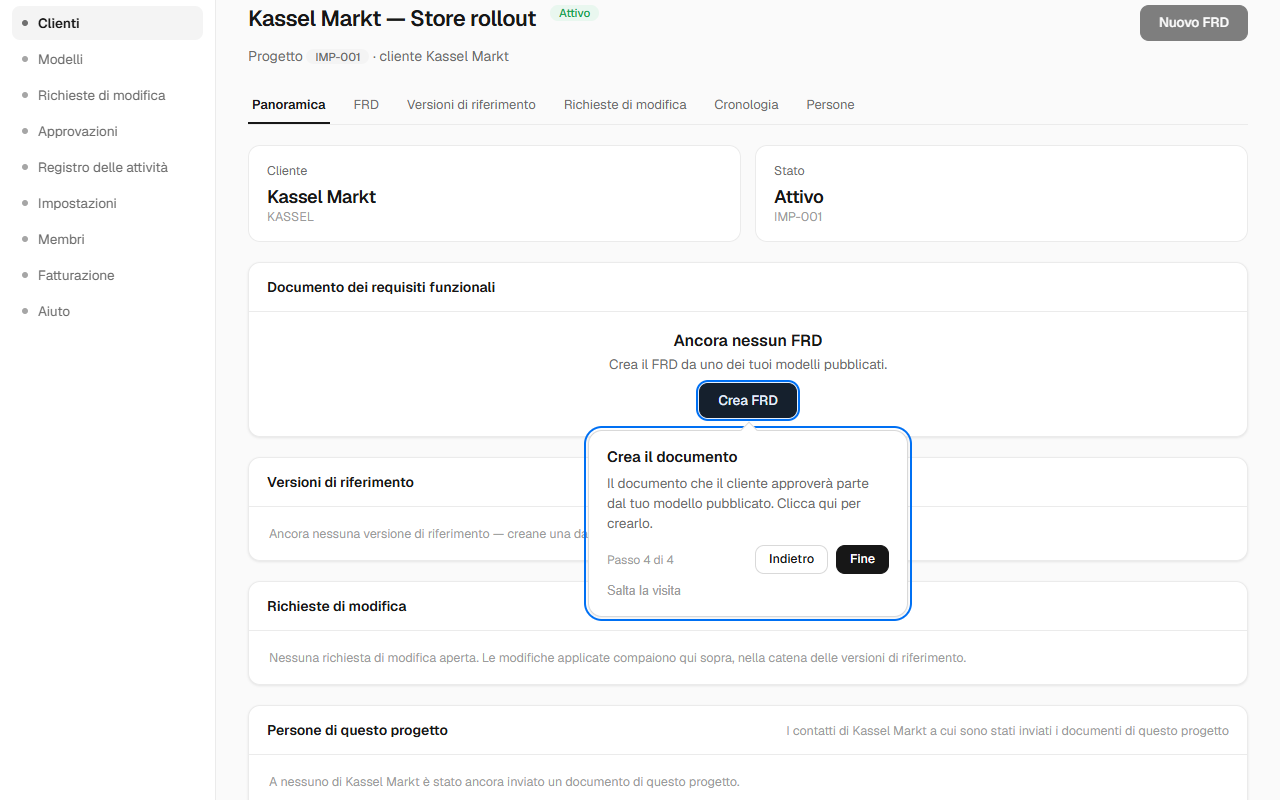Viewport: 1280px width, 800px height.
Task: Select the Cronologia tab
Action: (x=746, y=105)
